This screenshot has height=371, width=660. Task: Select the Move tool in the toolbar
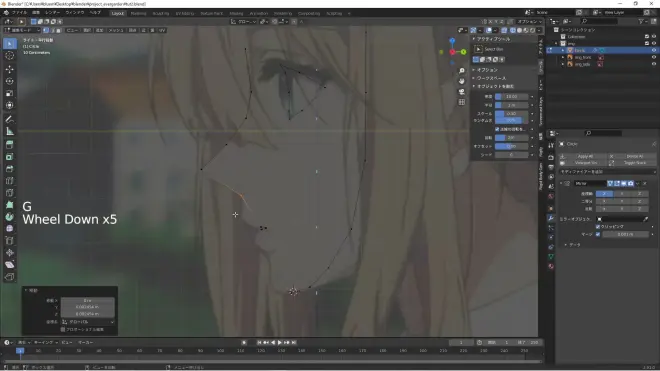[x=10, y=69]
